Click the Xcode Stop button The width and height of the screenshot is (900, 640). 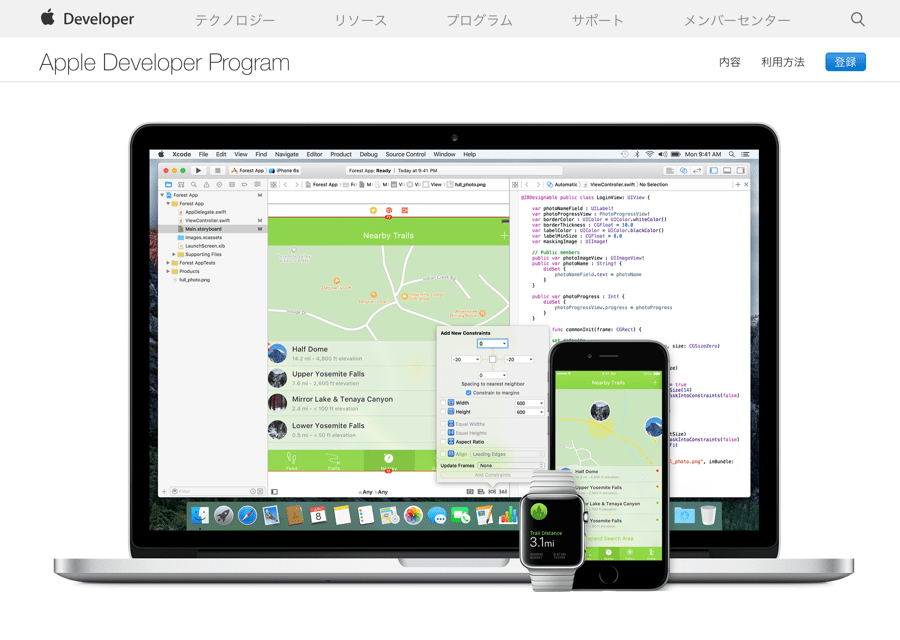coord(218,170)
